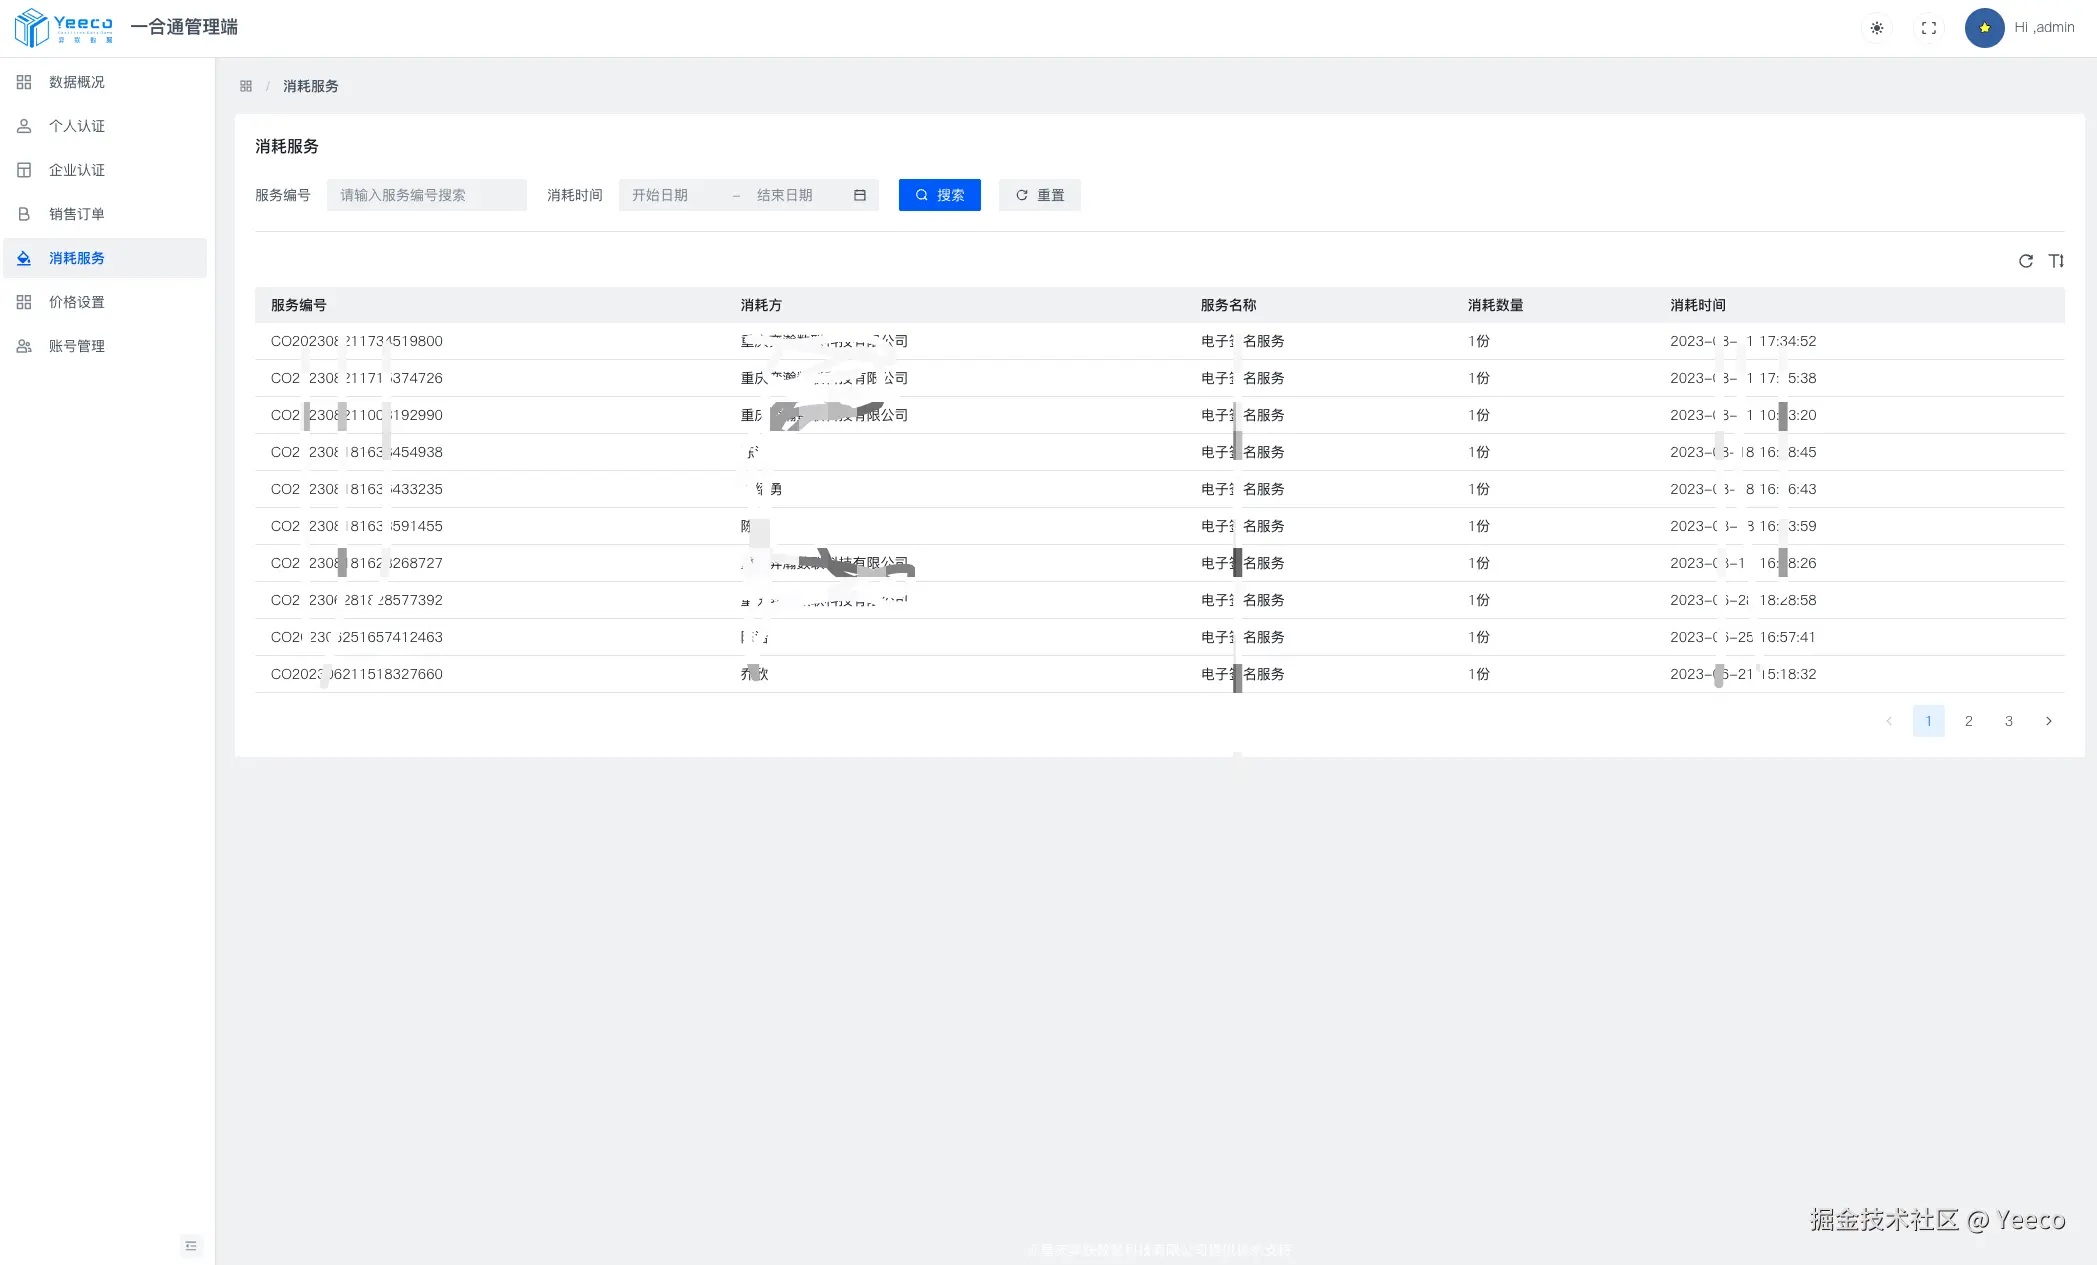Click next page arrow in pagination

(x=2049, y=721)
